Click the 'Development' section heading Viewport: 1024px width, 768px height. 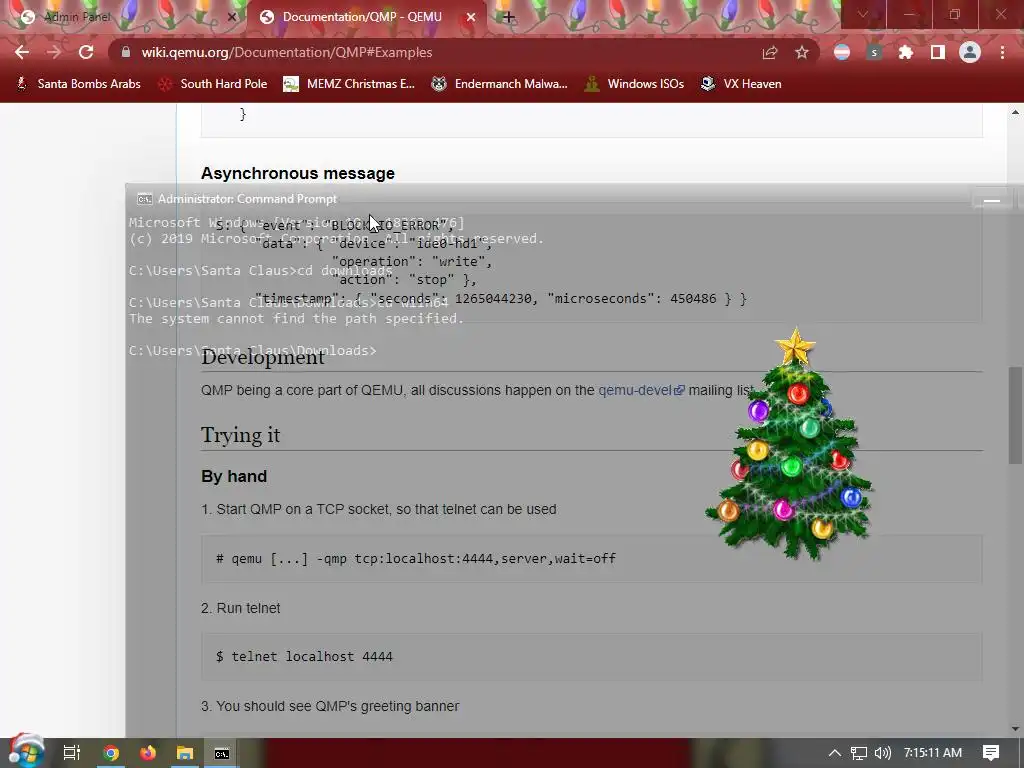263,357
